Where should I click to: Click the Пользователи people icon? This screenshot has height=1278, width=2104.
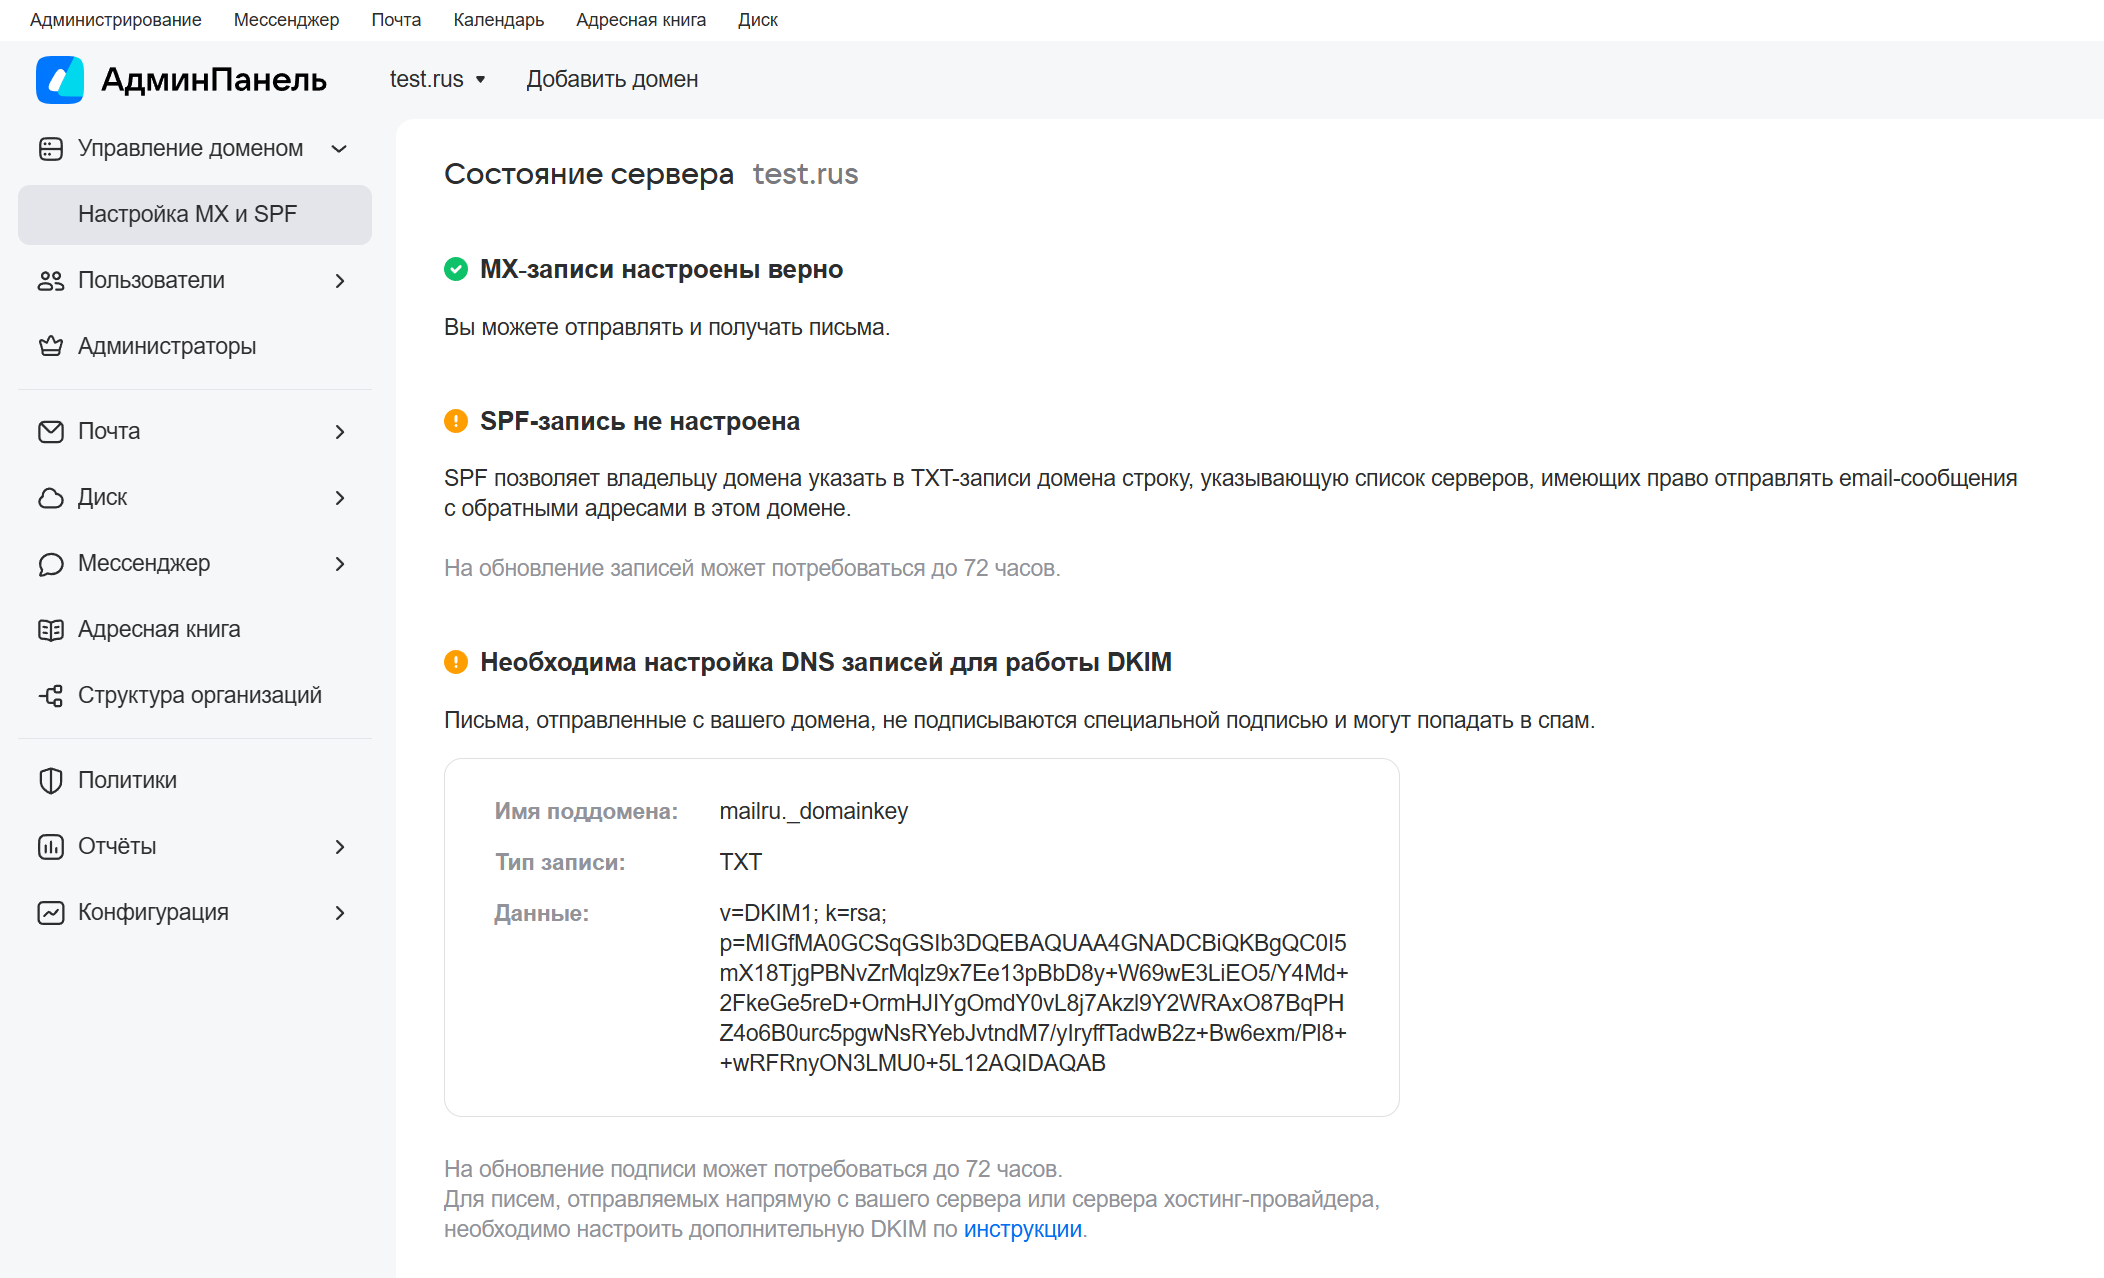(x=51, y=281)
